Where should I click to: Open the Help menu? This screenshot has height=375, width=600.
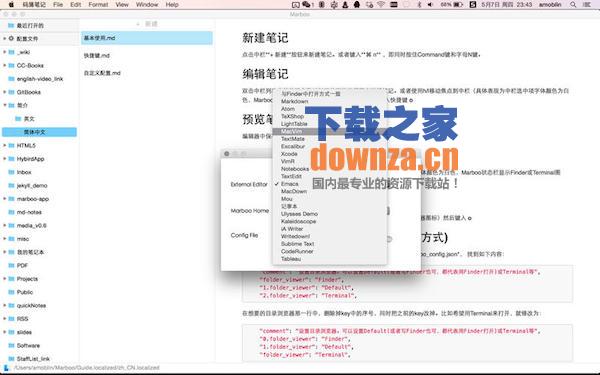(x=172, y=5)
